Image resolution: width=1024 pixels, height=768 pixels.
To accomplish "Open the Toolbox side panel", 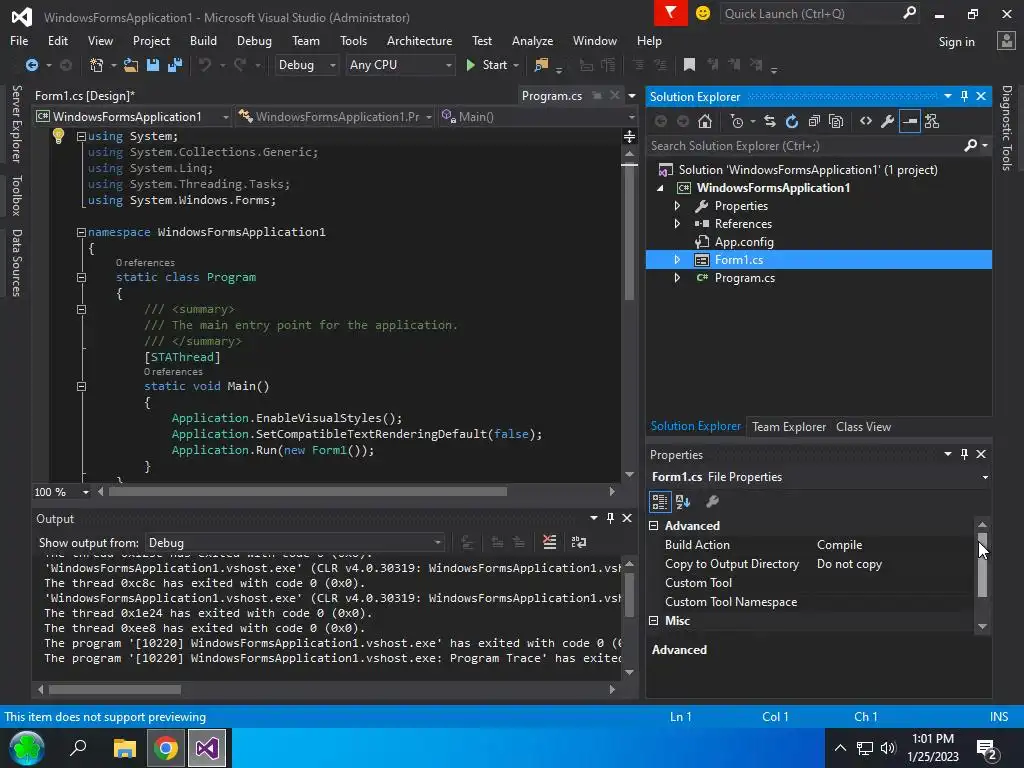I will click(x=16, y=195).
